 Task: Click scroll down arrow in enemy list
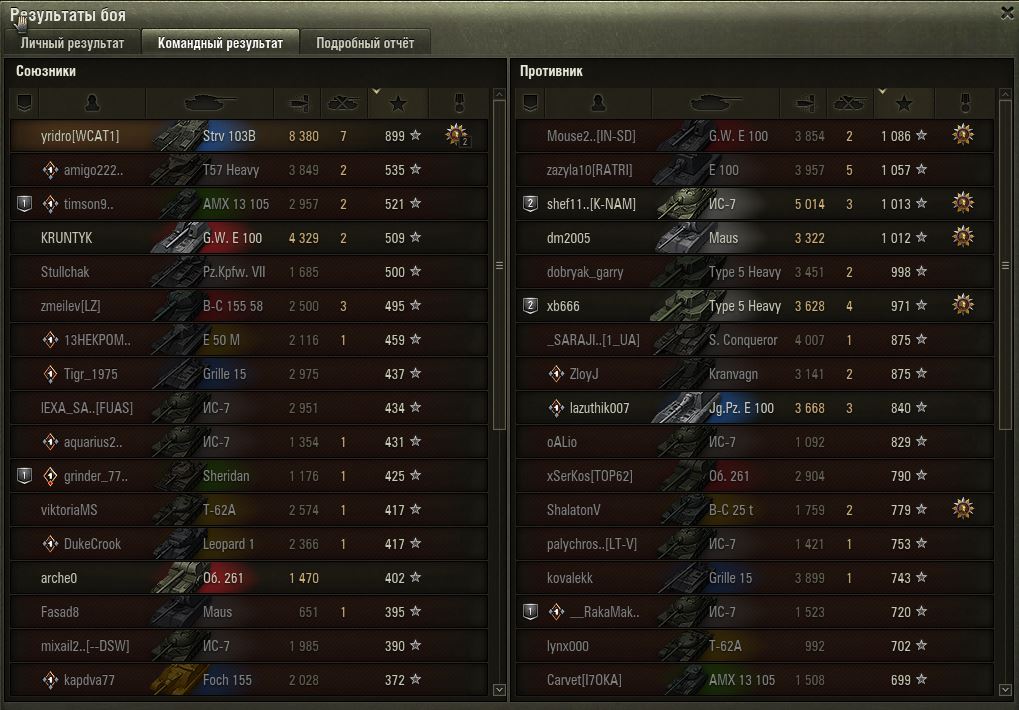click(1005, 690)
